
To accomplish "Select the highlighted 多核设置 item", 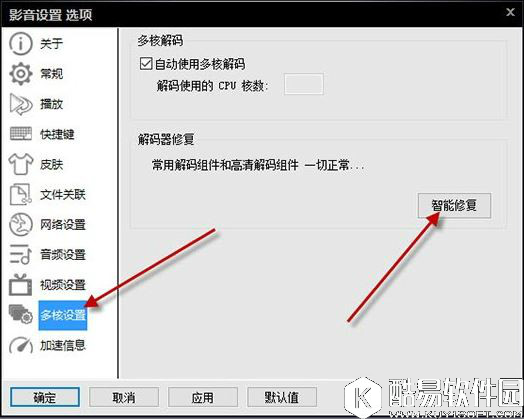I will pos(63,315).
